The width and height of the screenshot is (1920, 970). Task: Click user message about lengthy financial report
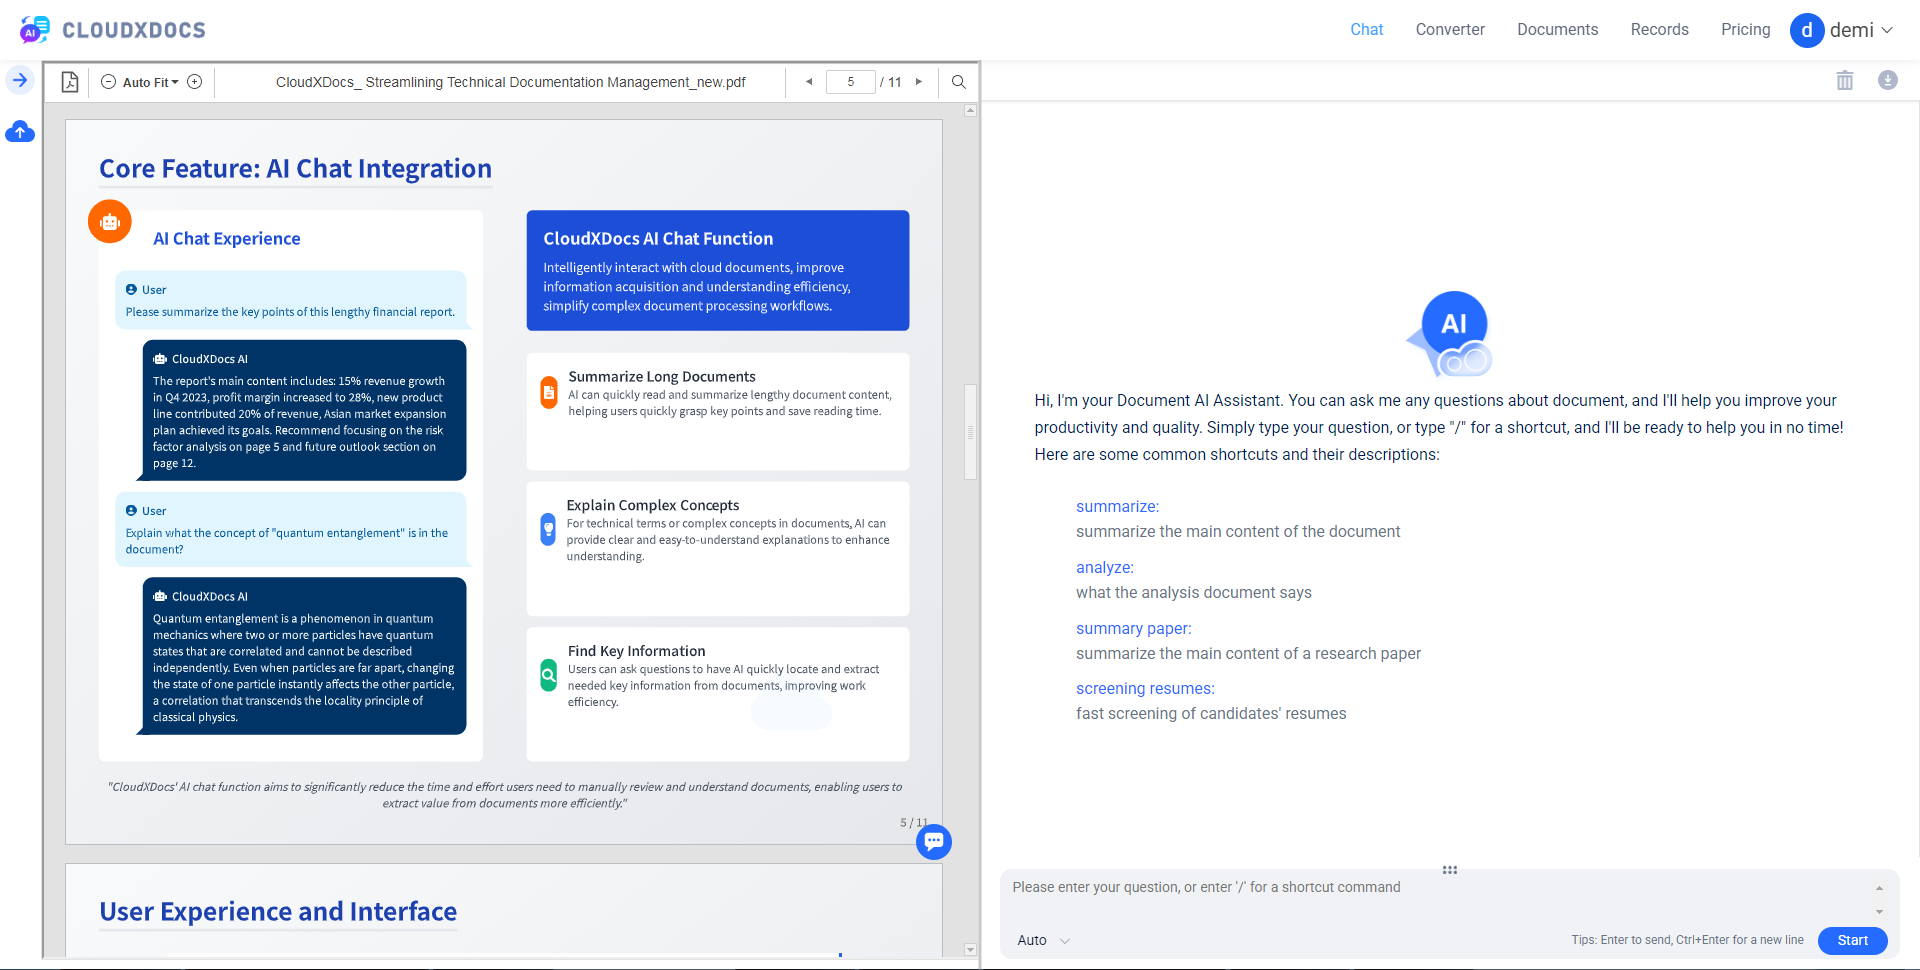pyautogui.click(x=290, y=300)
